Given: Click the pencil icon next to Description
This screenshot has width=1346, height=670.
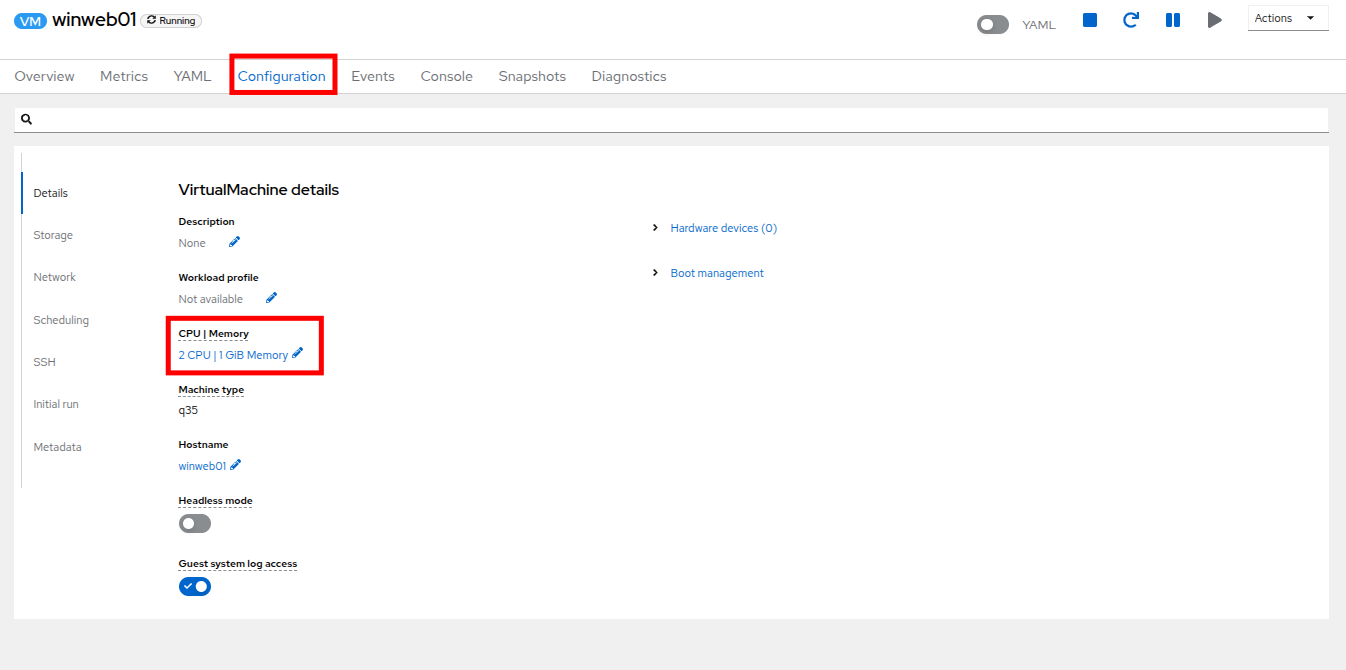Looking at the screenshot, I should [234, 242].
